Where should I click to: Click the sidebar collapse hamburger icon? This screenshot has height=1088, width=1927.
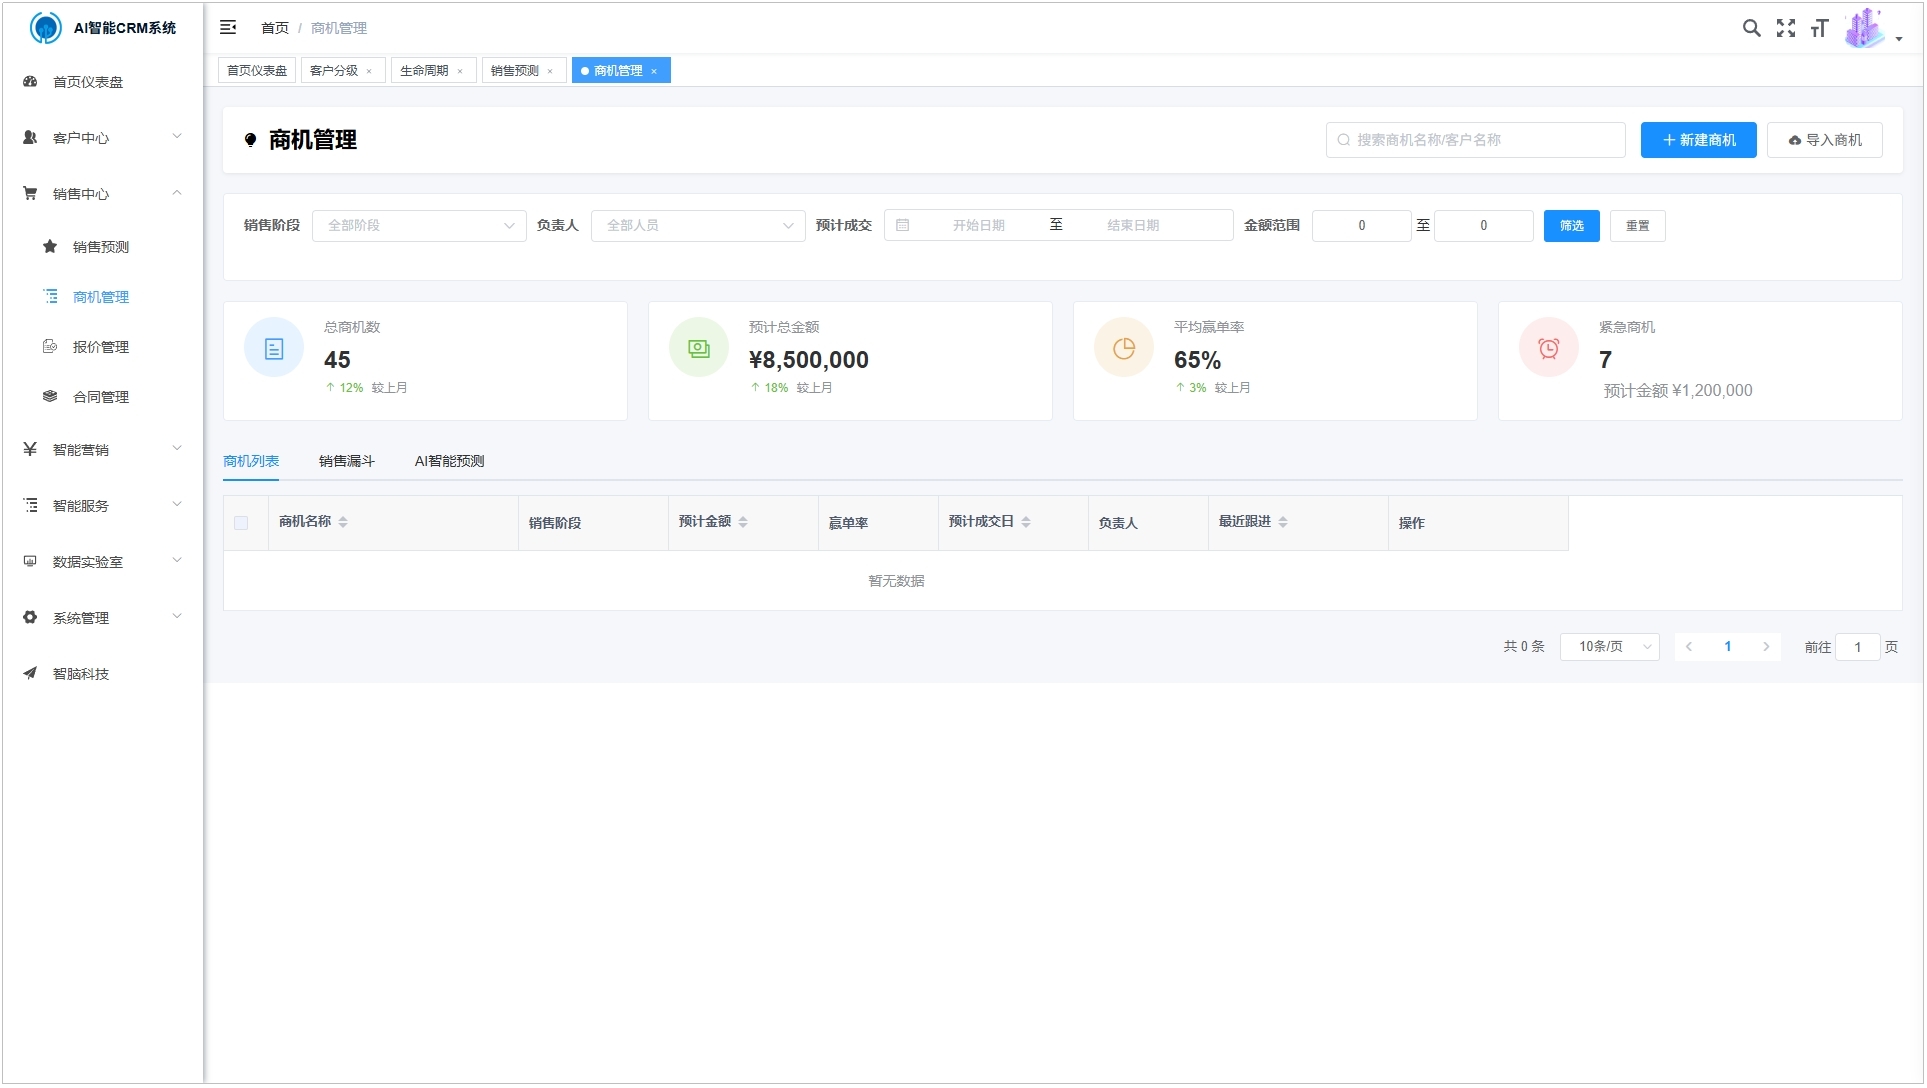pos(228,27)
